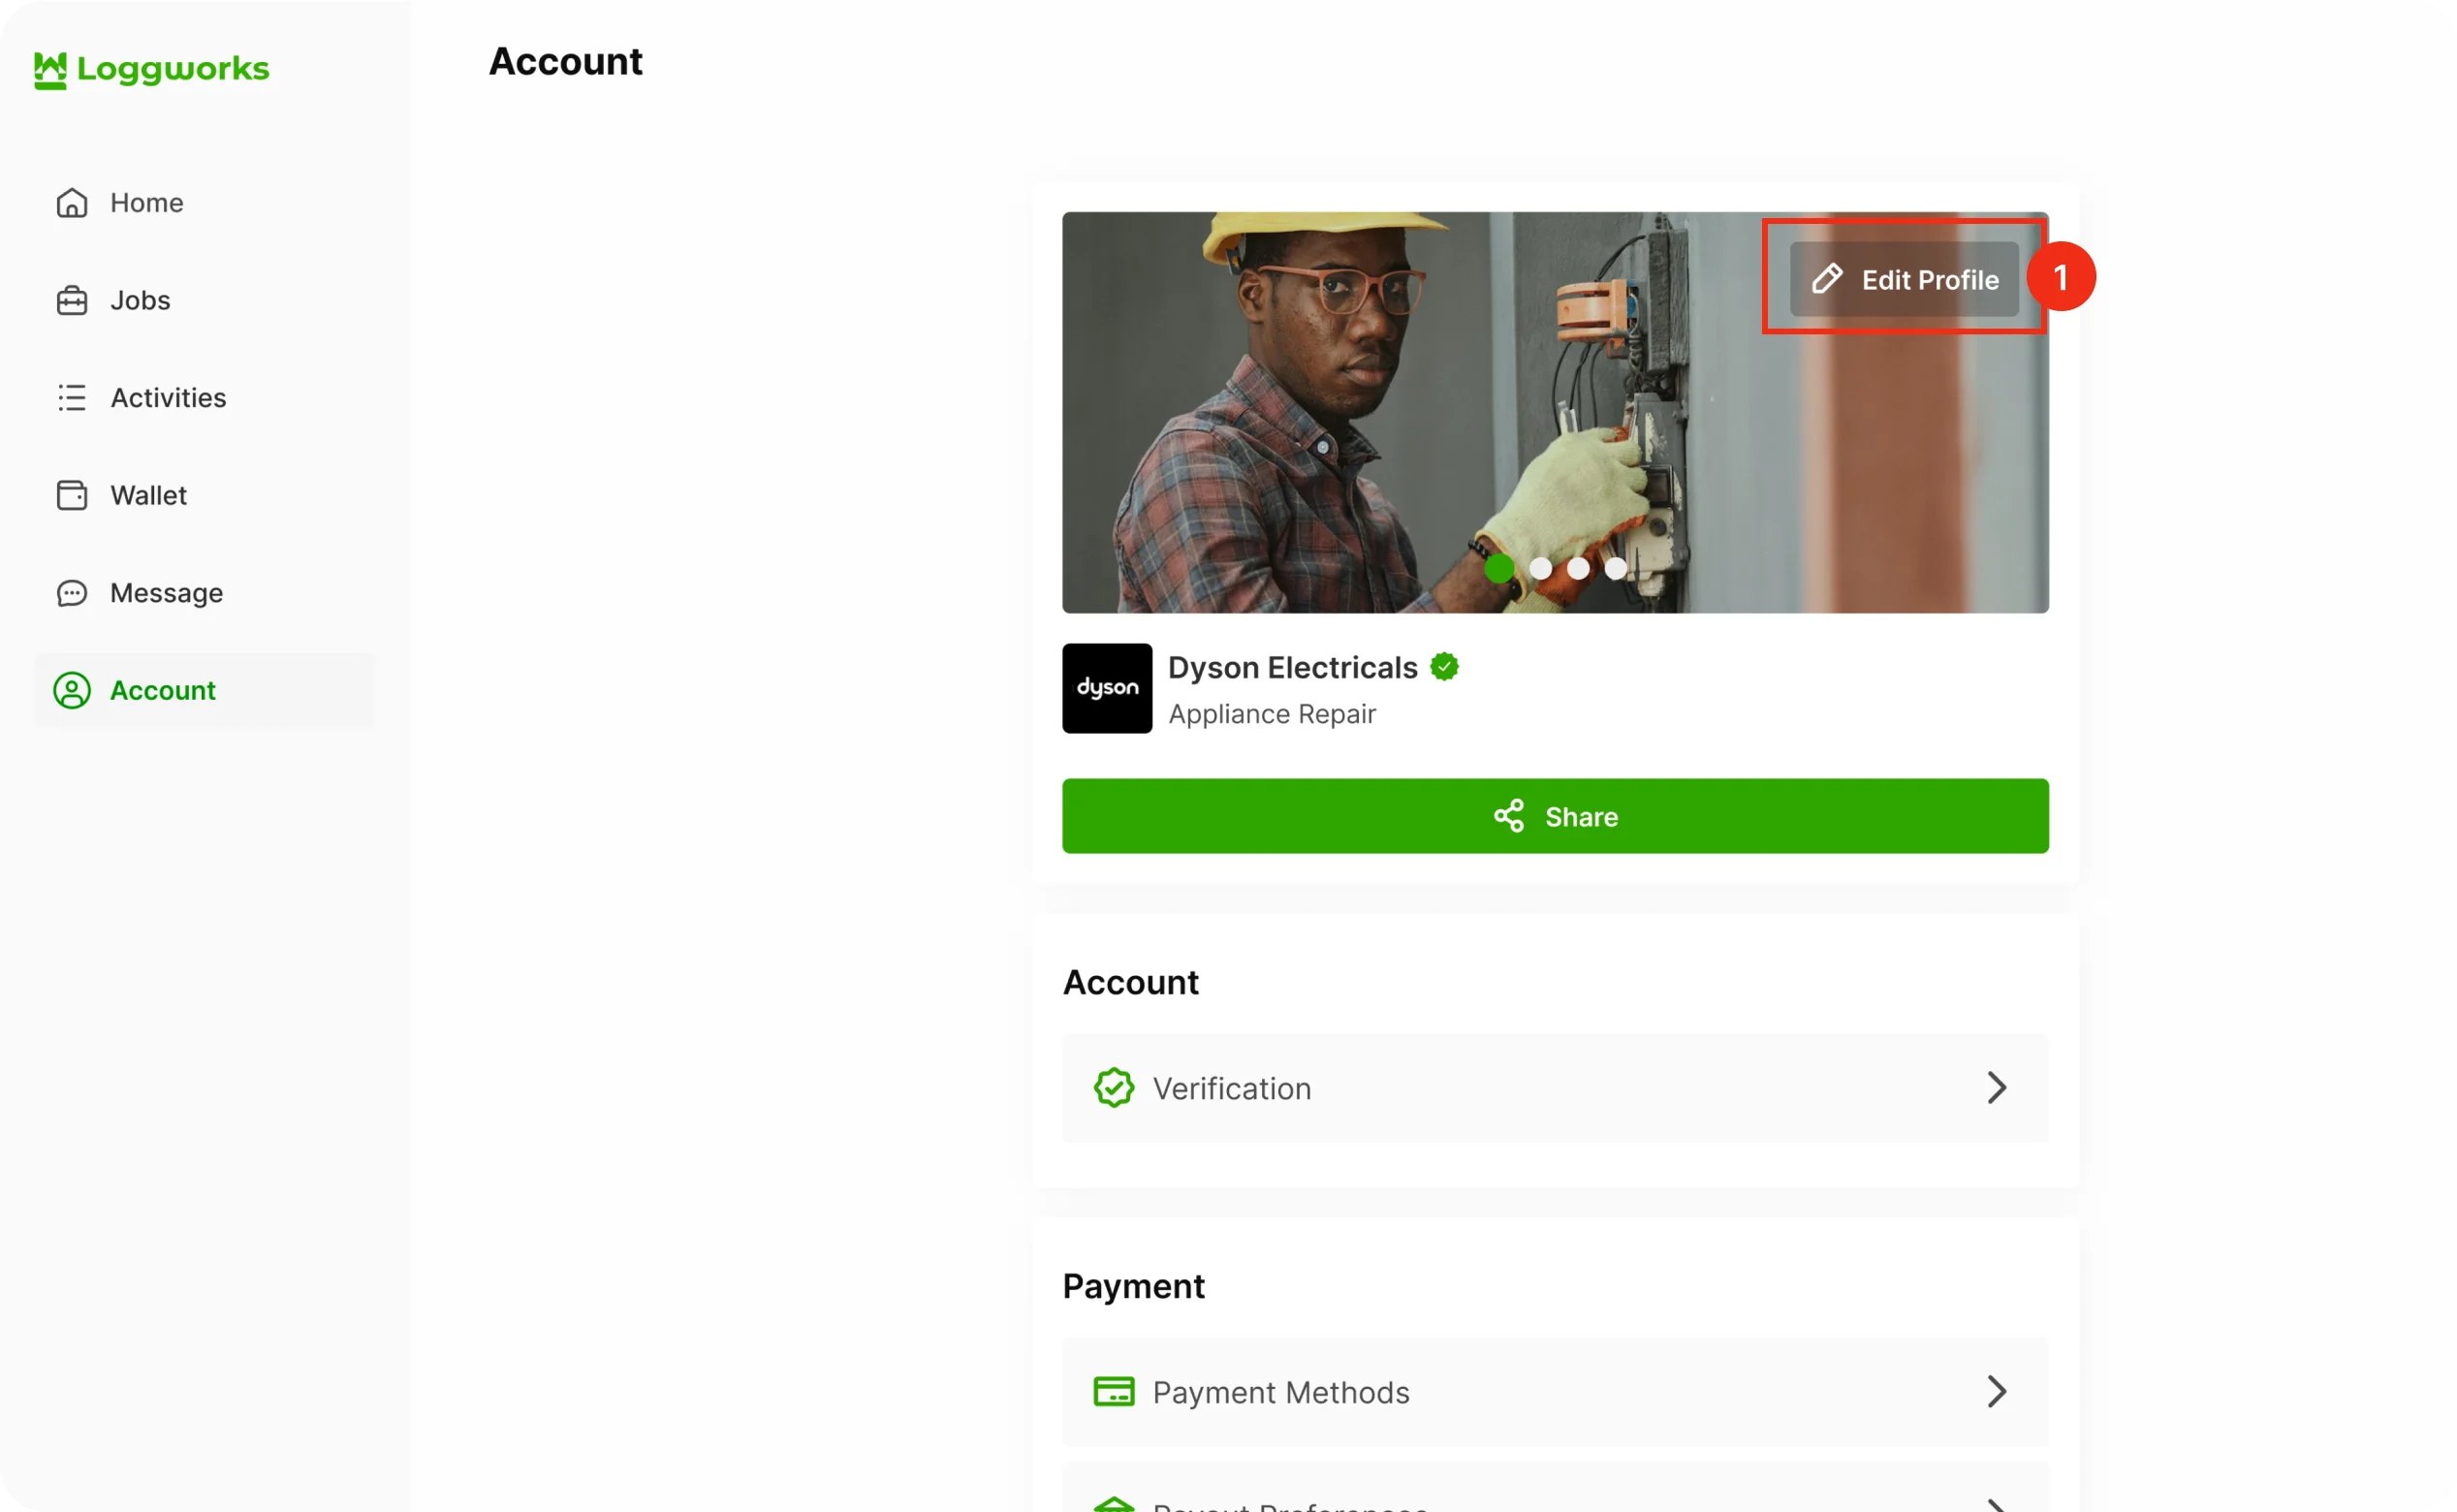Open the Wallet menu item
Viewport: 2457px width, 1512px height.
coord(148,495)
